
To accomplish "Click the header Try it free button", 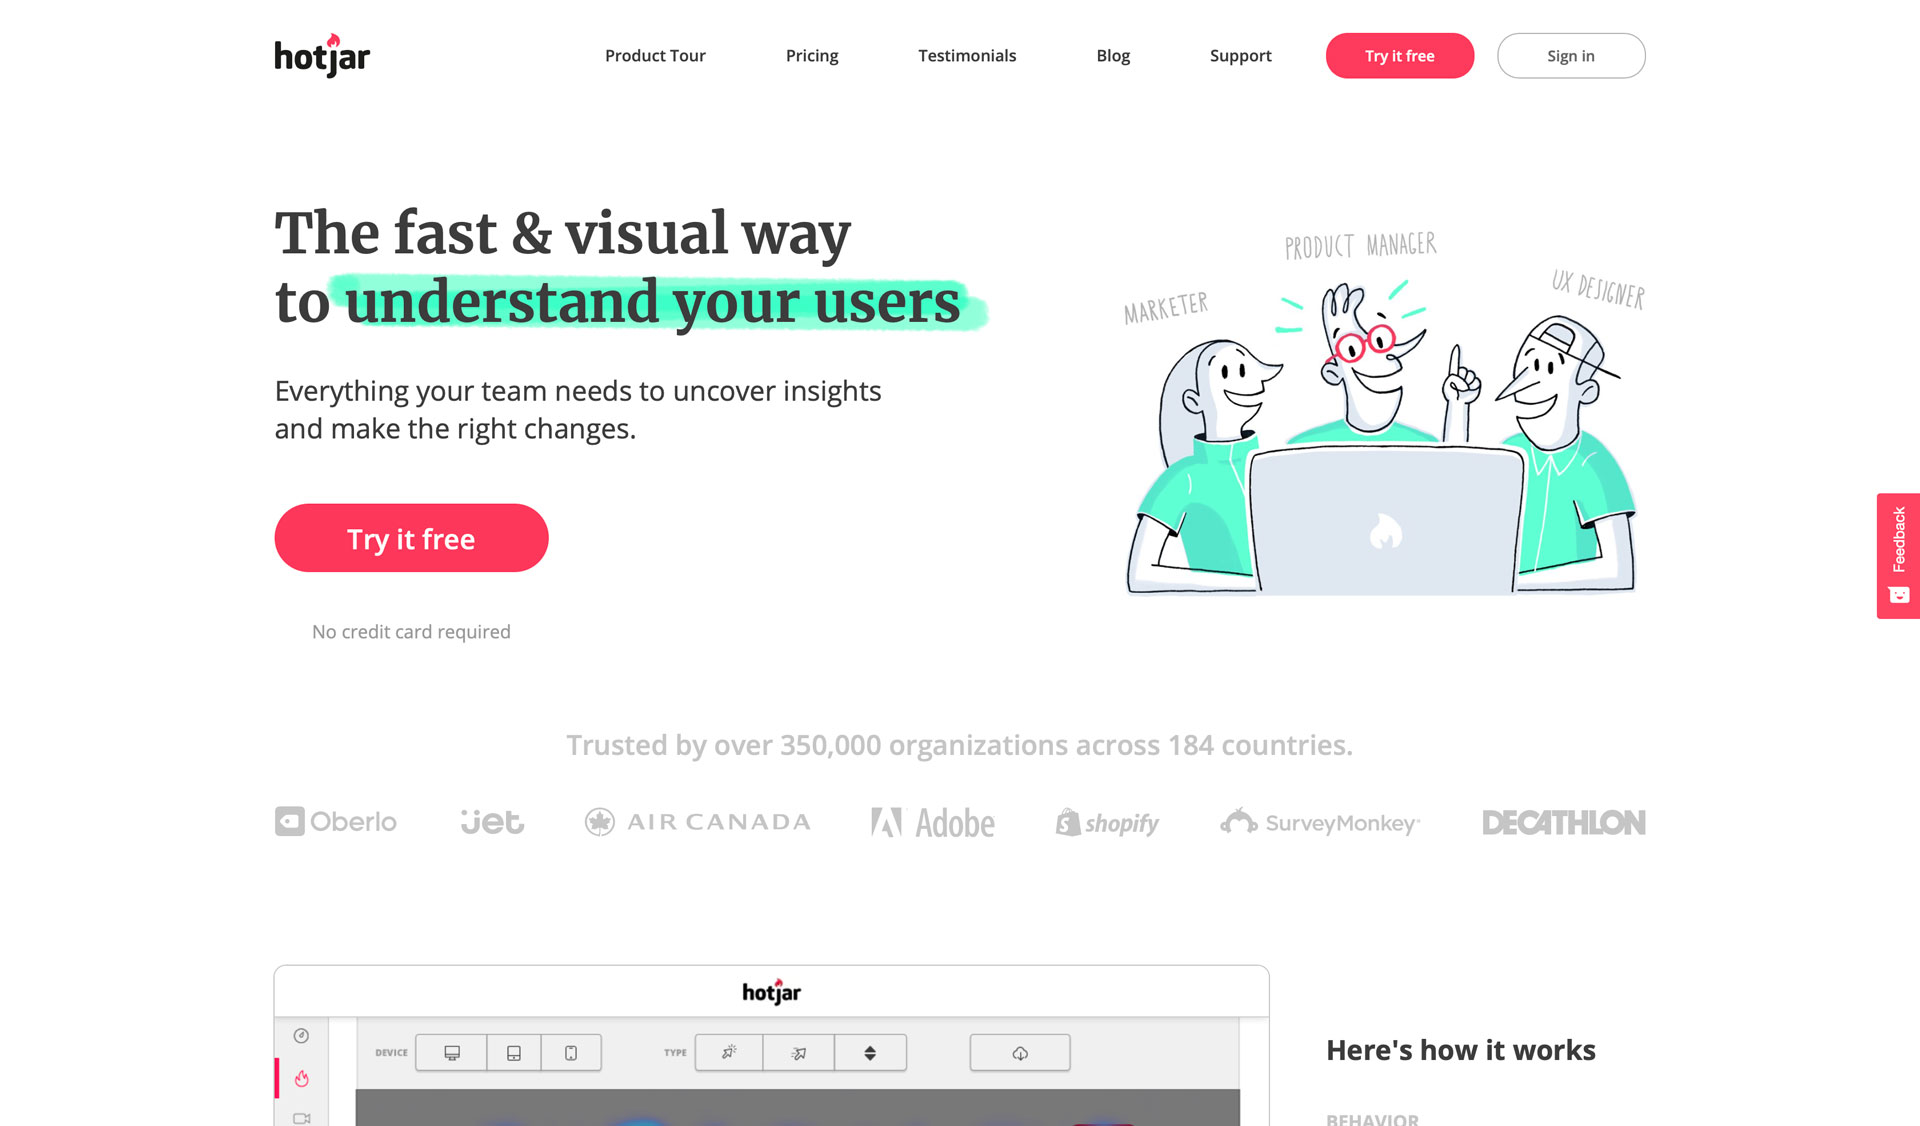I will [1399, 56].
